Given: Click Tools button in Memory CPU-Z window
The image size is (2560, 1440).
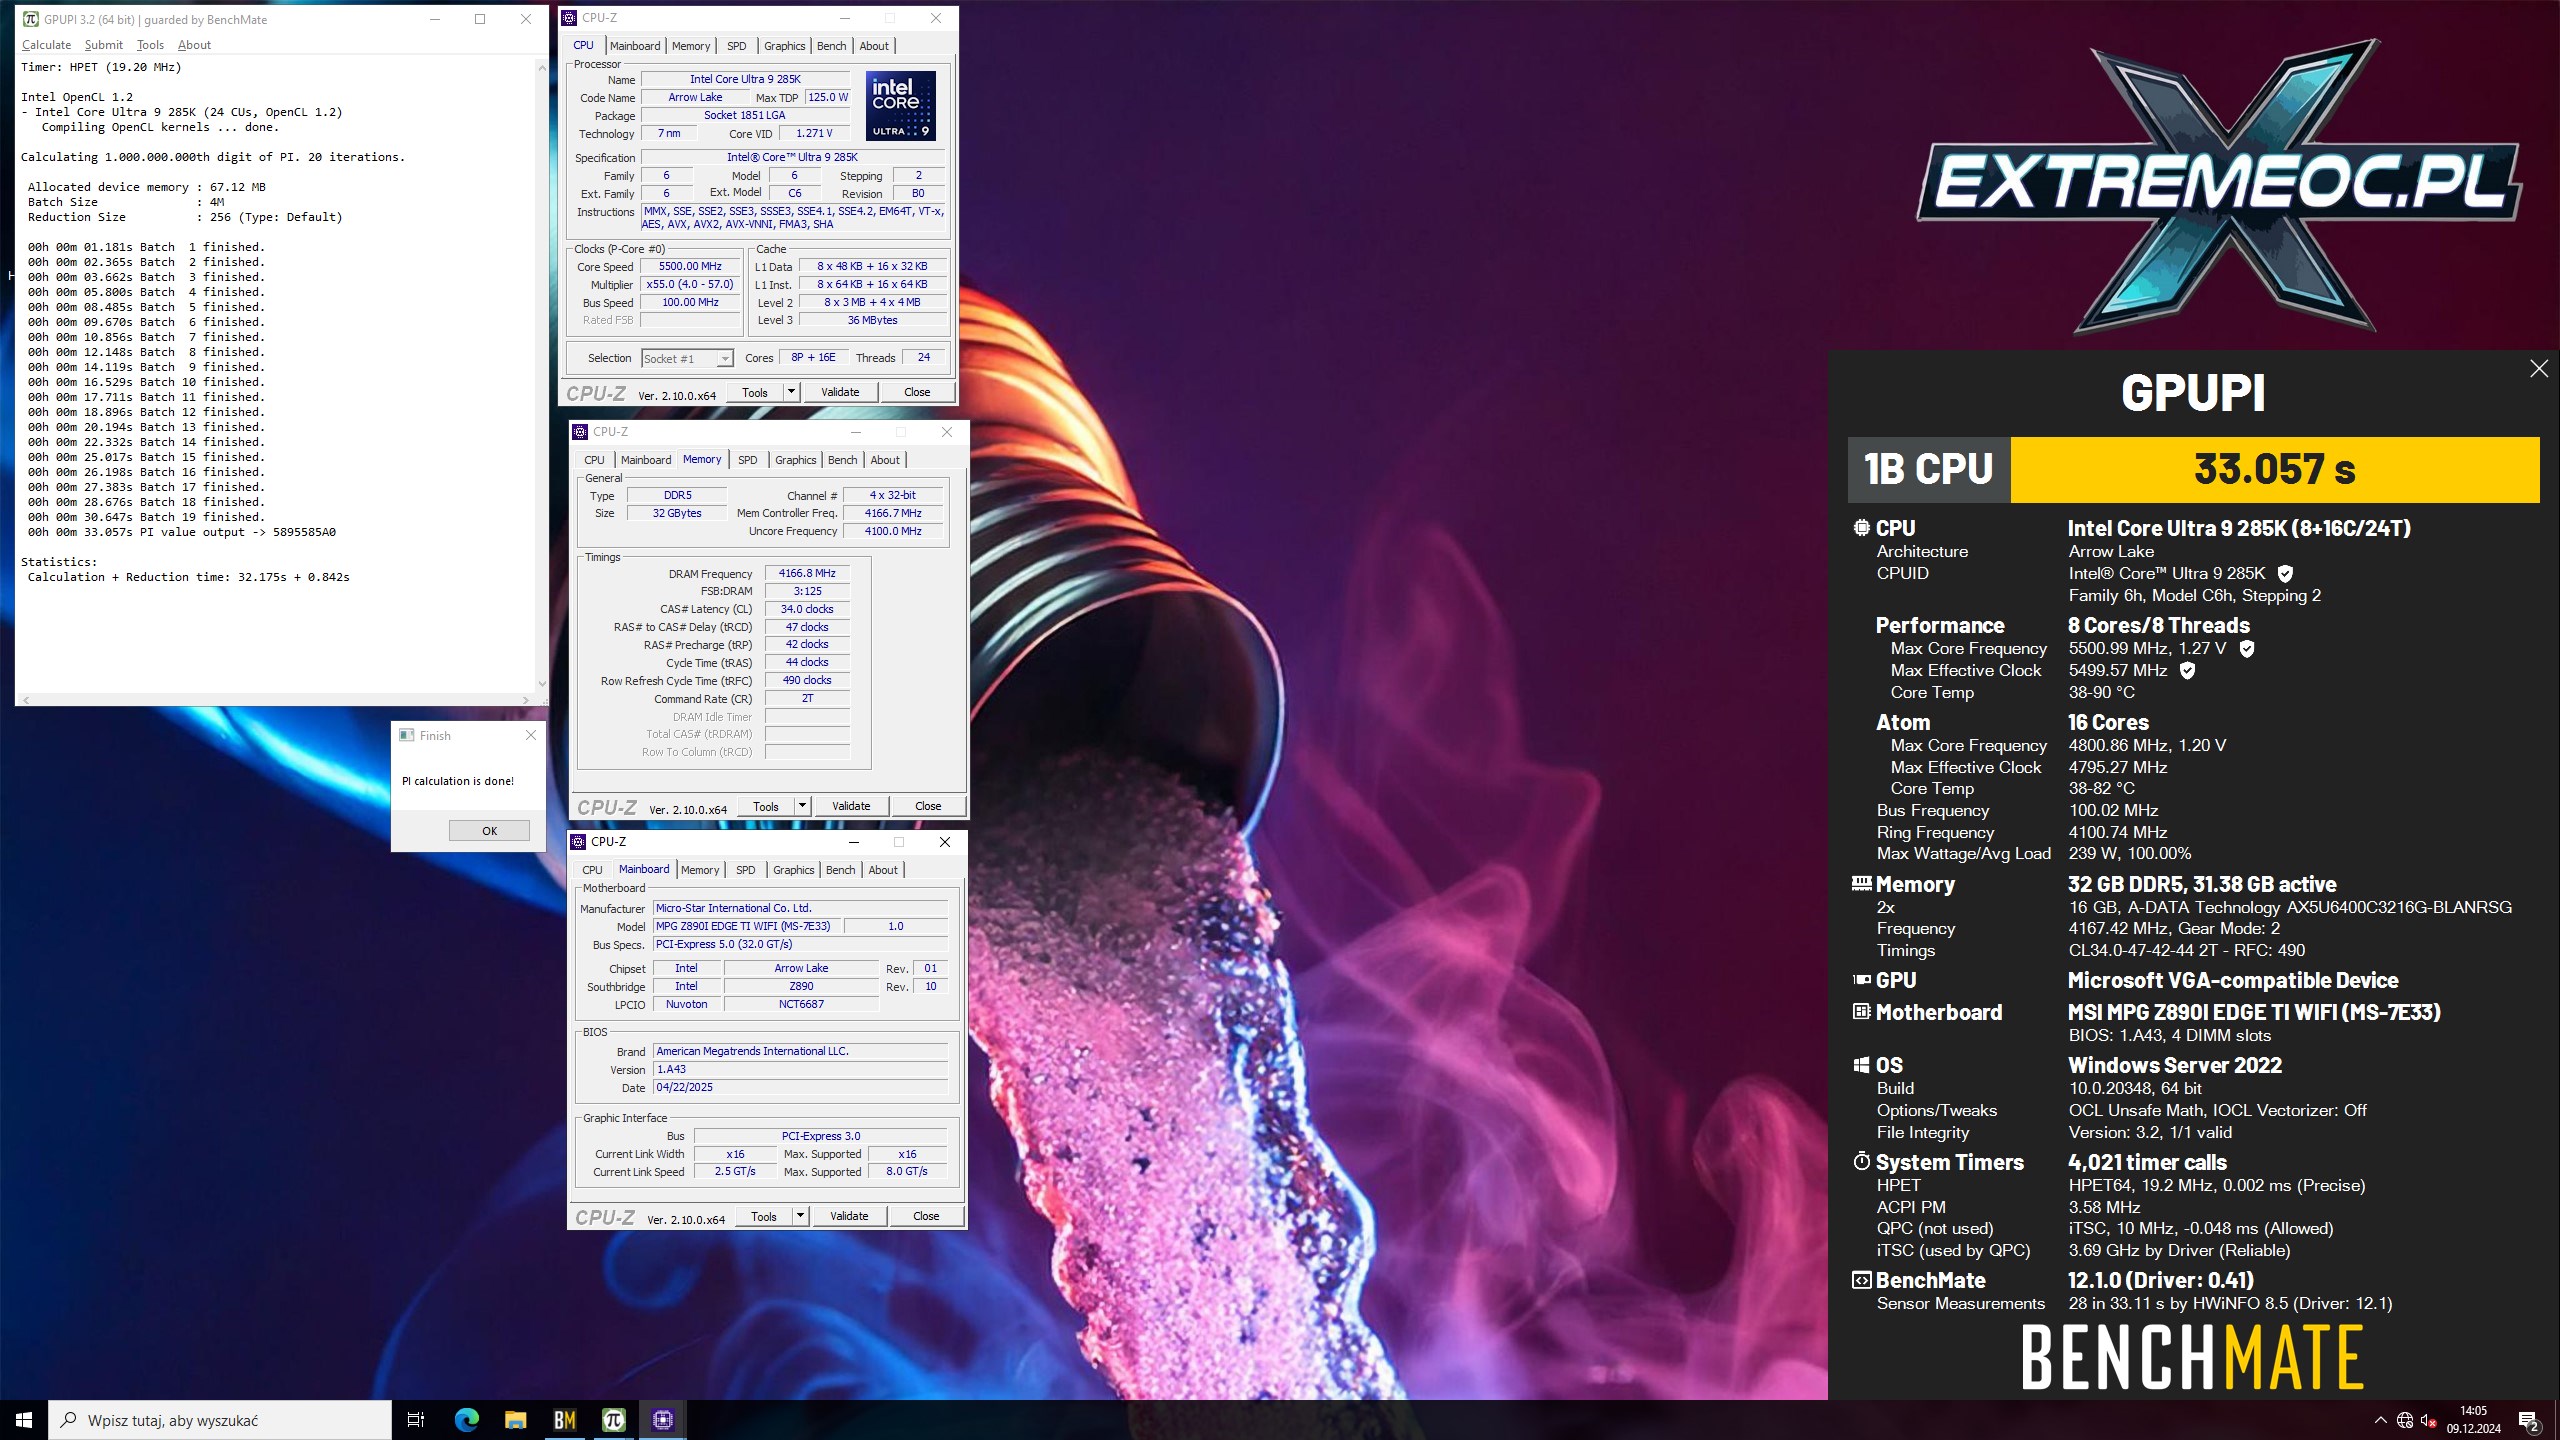Looking at the screenshot, I should (x=766, y=806).
